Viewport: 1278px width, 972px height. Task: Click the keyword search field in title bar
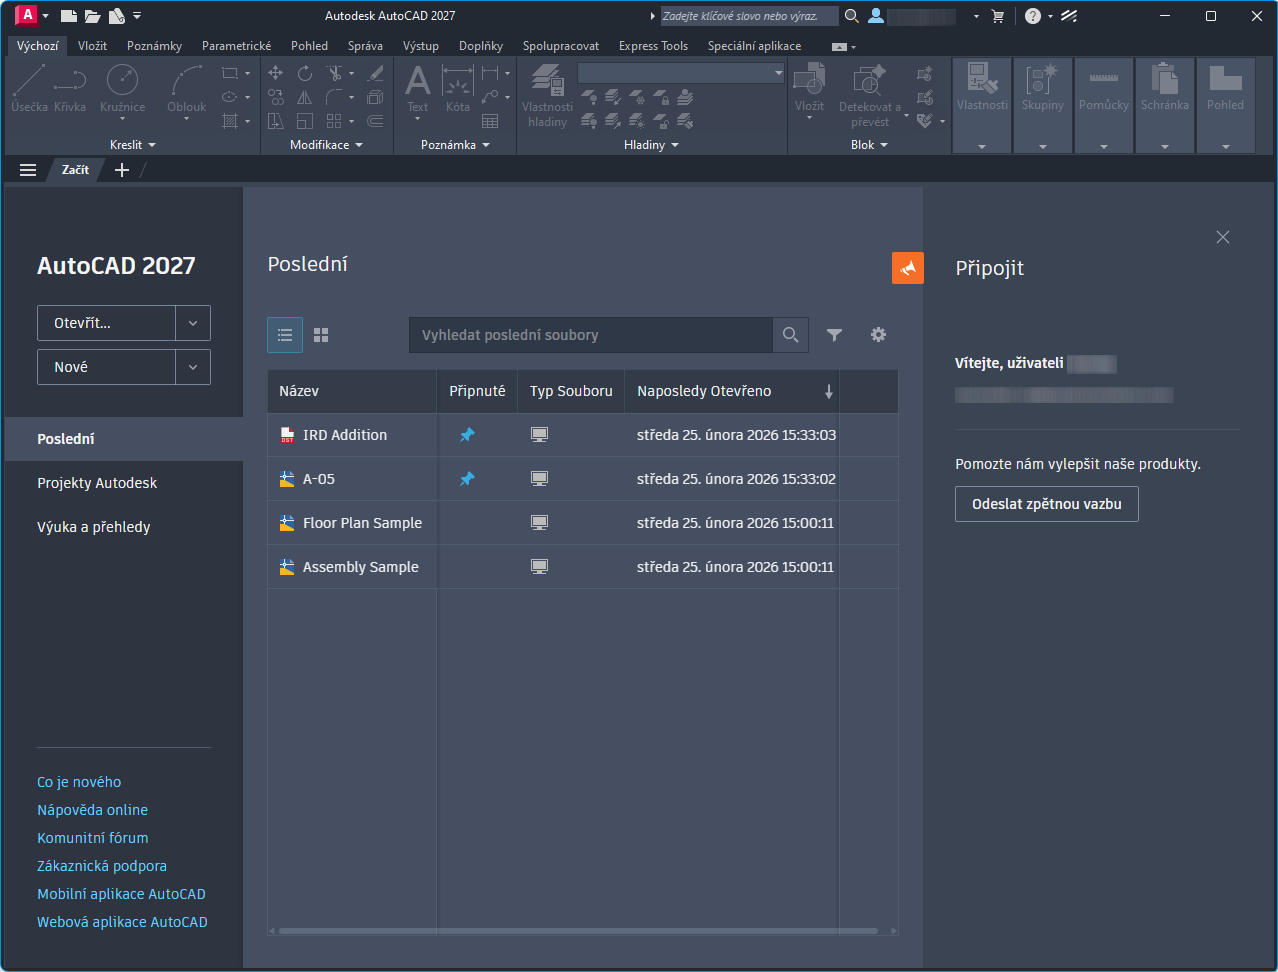(749, 16)
